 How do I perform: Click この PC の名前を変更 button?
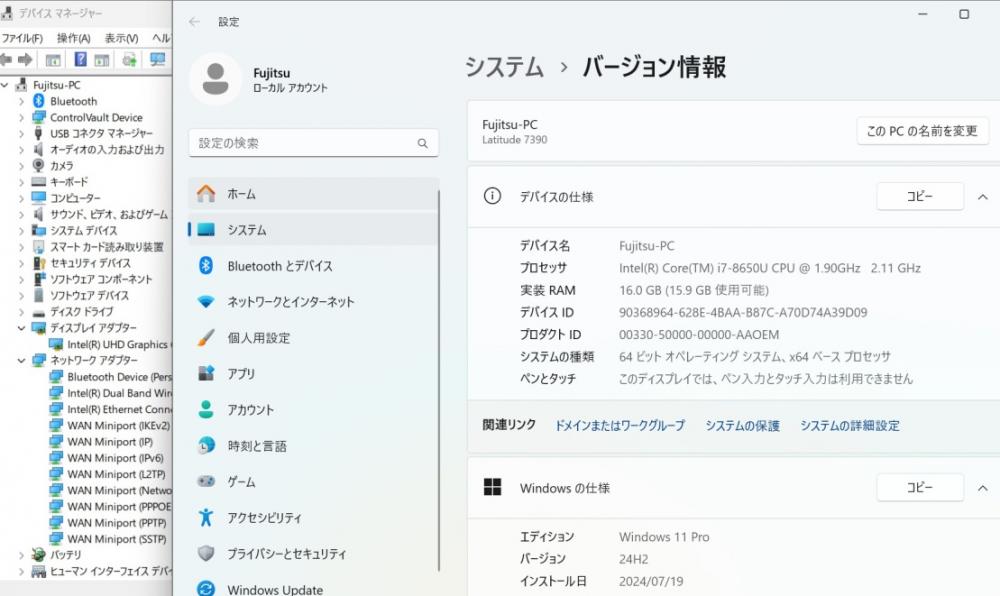(922, 131)
